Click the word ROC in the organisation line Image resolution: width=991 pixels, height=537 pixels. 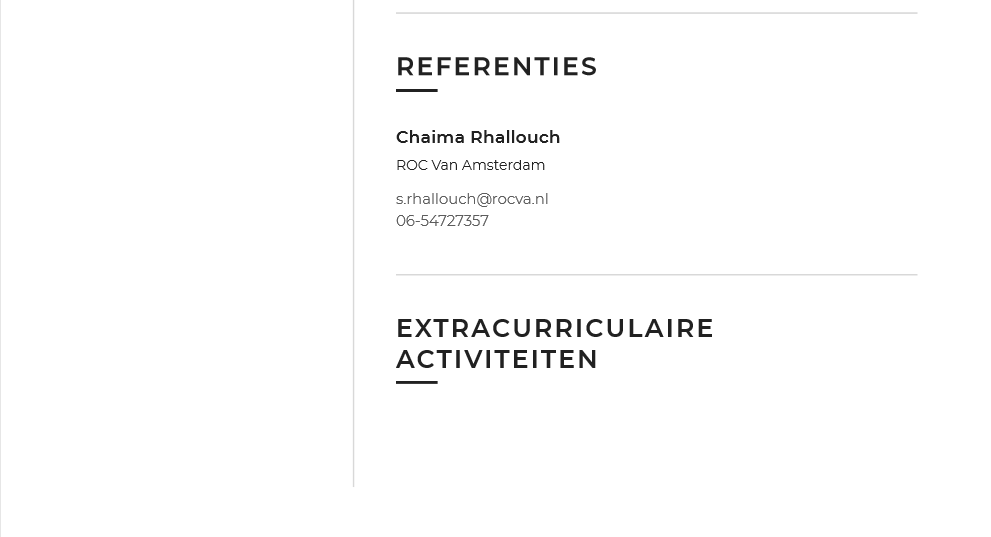click(411, 166)
